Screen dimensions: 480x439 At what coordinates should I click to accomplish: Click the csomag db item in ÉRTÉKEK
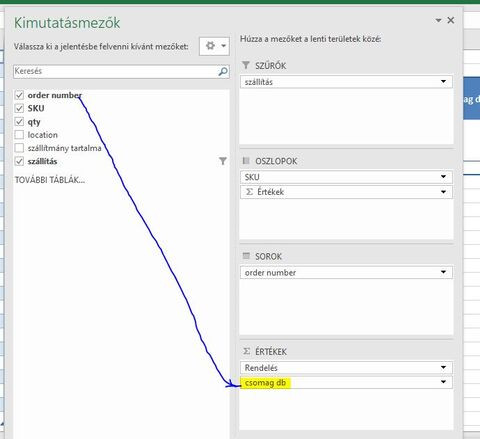pos(346,382)
